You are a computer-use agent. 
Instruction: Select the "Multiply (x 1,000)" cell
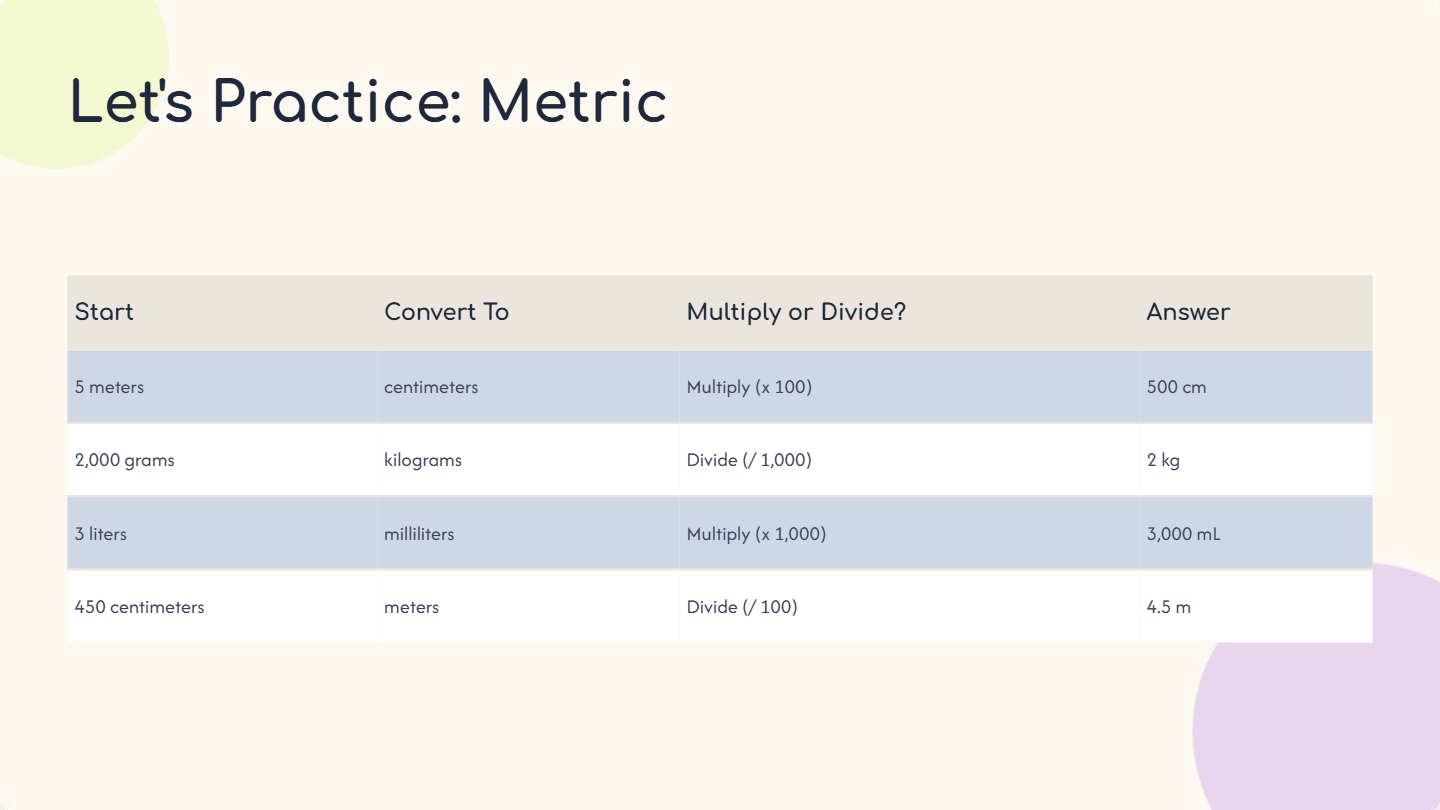[756, 534]
